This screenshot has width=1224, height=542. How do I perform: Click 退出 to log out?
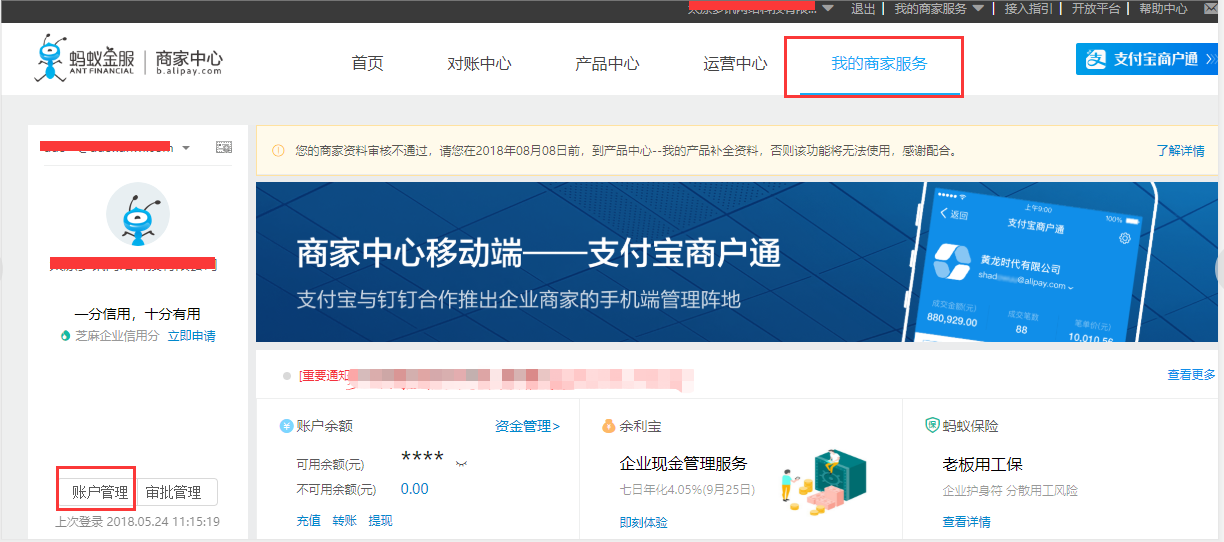click(x=862, y=8)
